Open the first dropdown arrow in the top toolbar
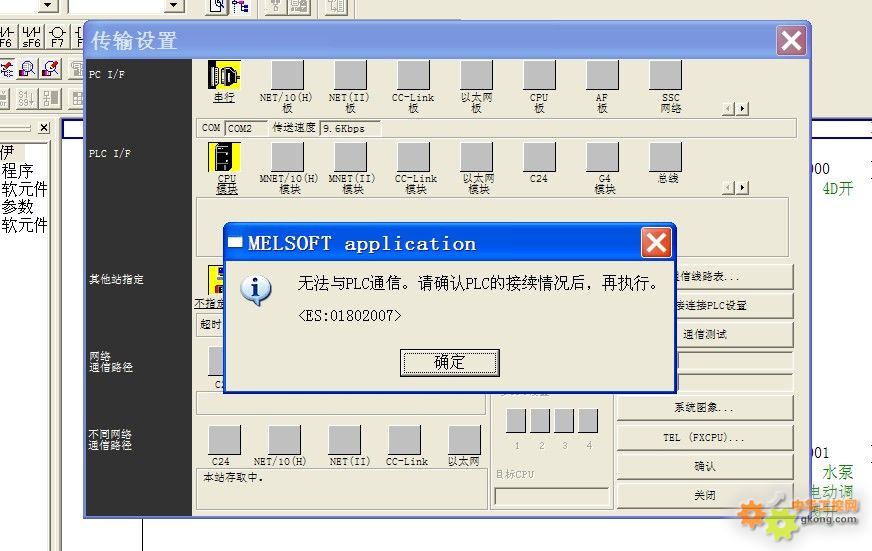Image resolution: width=872 pixels, height=551 pixels. tap(48, 6)
